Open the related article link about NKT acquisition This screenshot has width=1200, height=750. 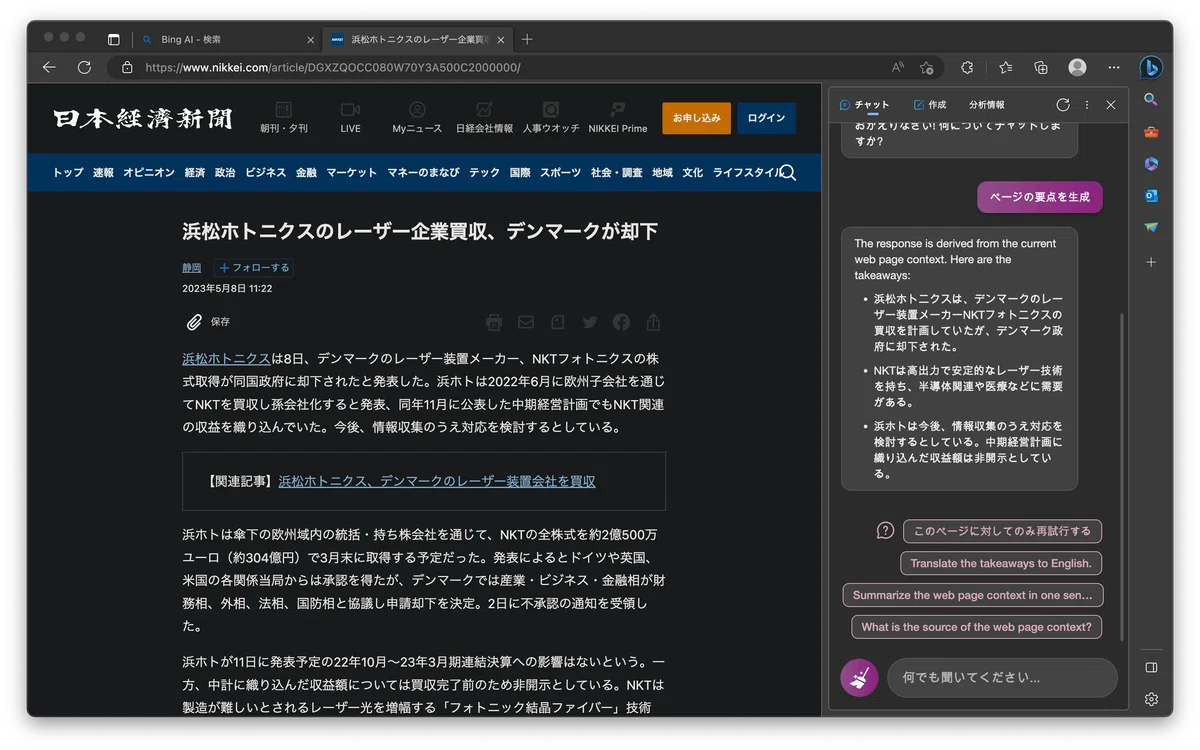(437, 481)
